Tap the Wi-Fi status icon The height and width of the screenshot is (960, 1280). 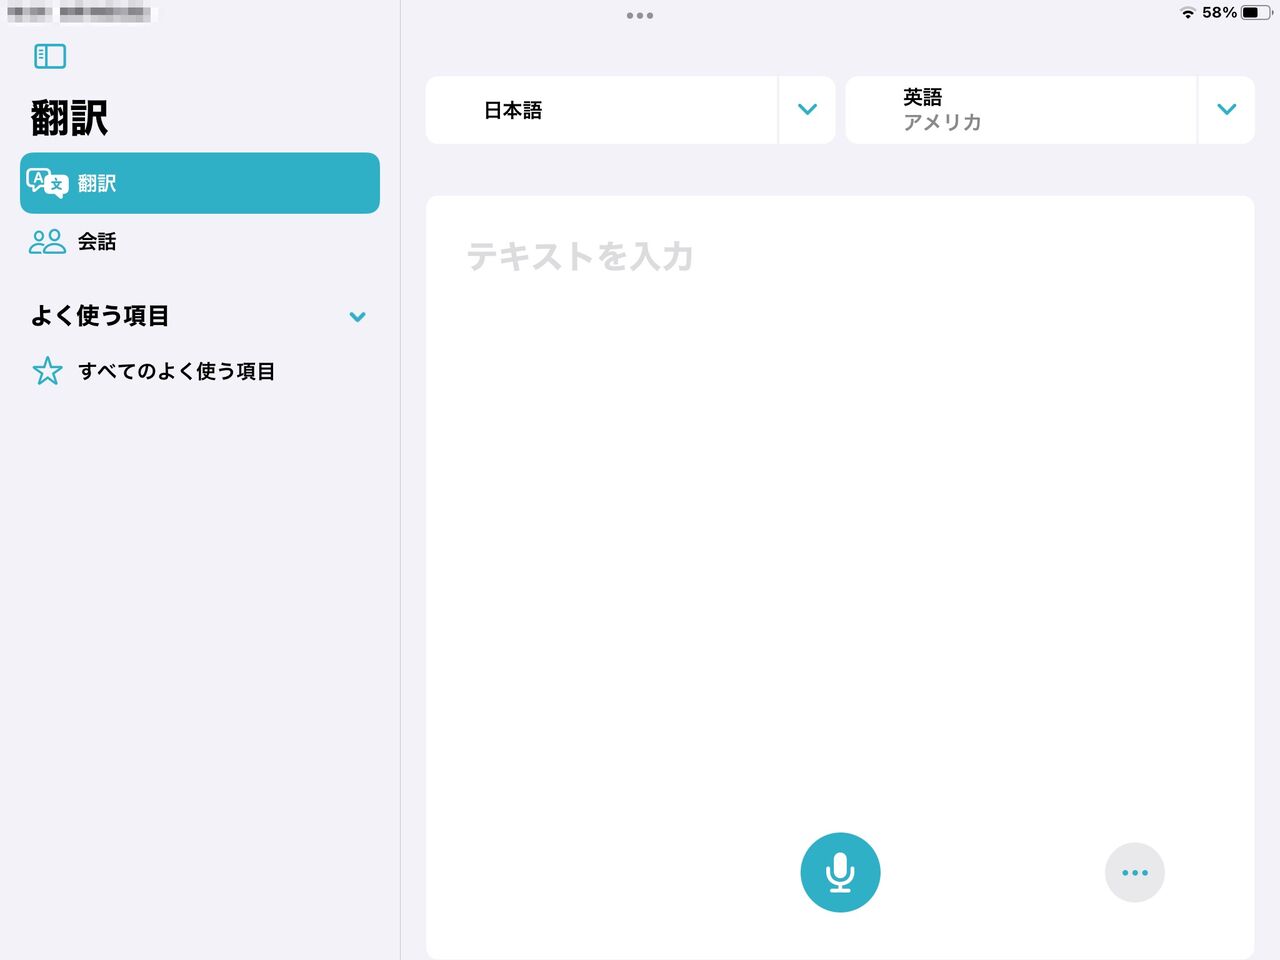(x=1188, y=13)
